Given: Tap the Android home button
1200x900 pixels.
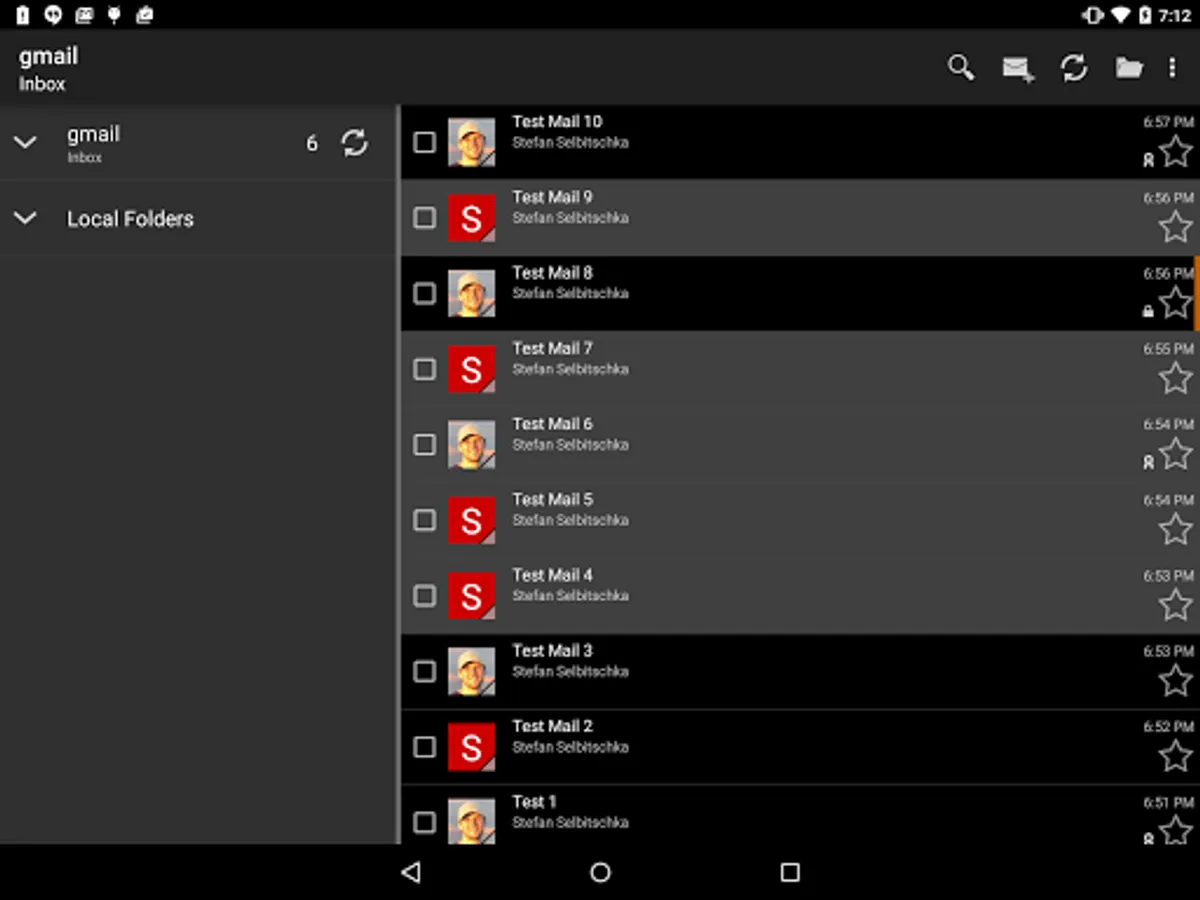Looking at the screenshot, I should pyautogui.click(x=600, y=872).
